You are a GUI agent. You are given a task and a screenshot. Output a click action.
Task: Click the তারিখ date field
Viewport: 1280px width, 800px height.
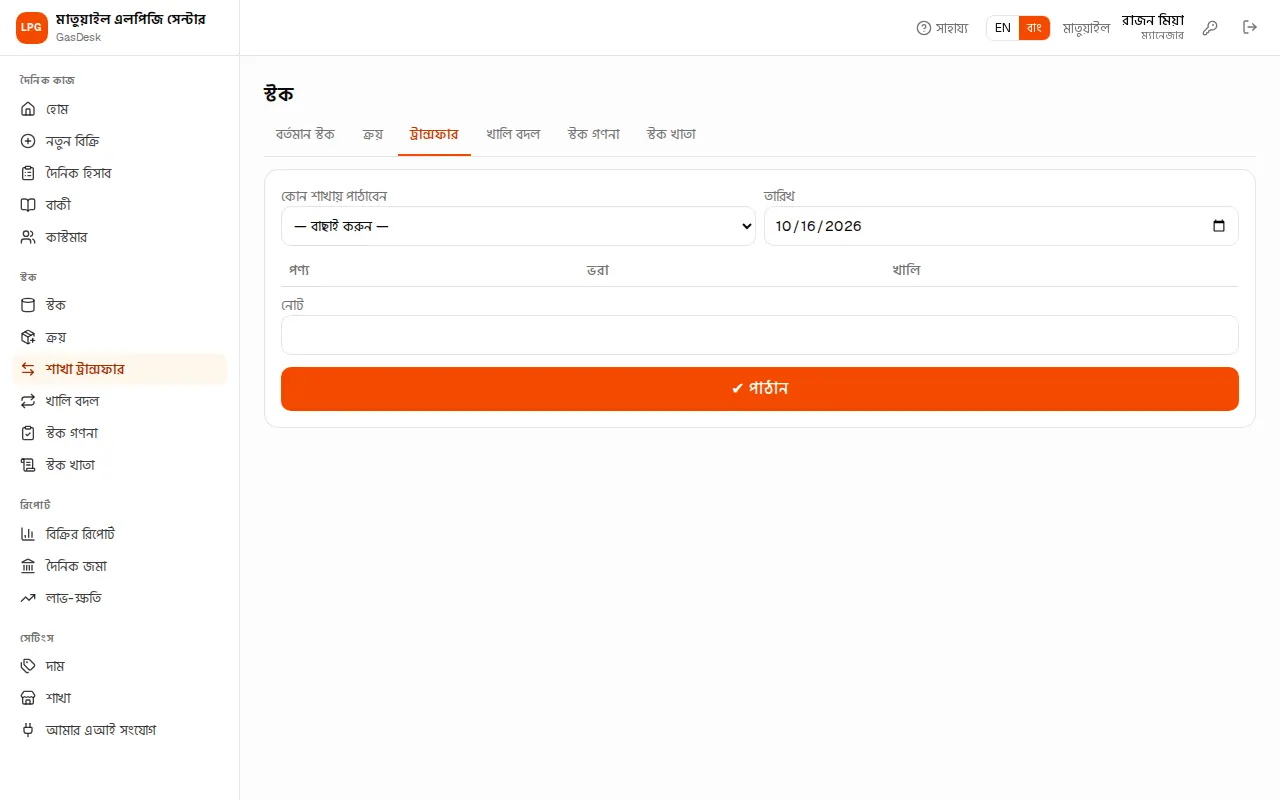click(x=1001, y=226)
